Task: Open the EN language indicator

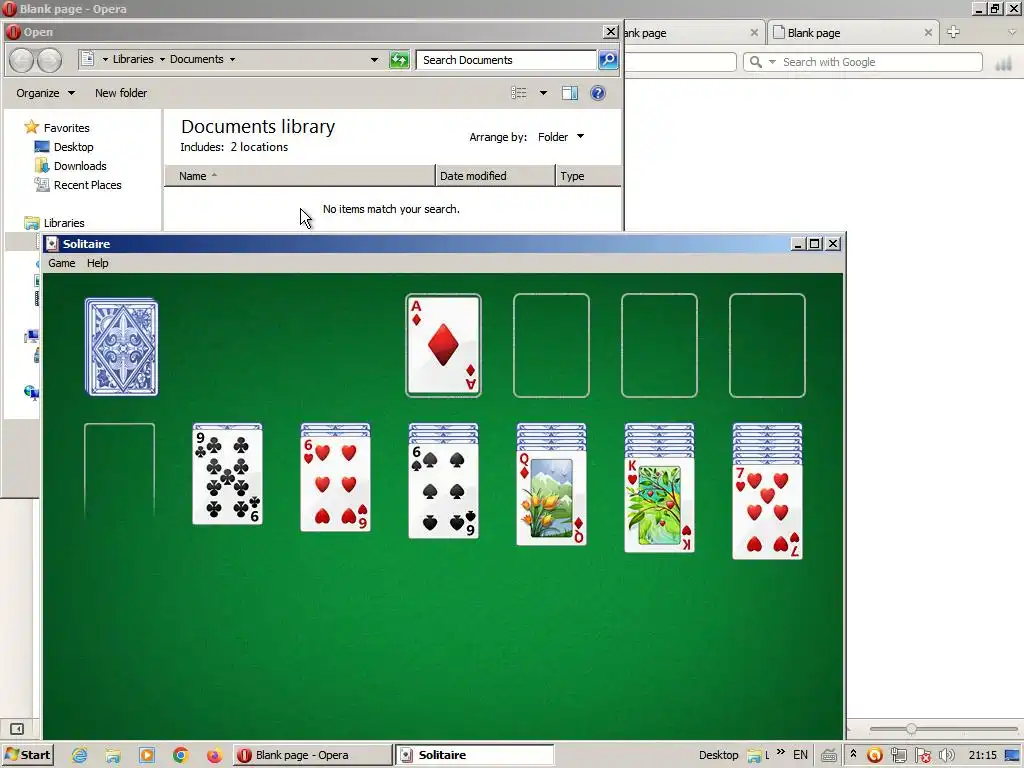Action: (800, 755)
